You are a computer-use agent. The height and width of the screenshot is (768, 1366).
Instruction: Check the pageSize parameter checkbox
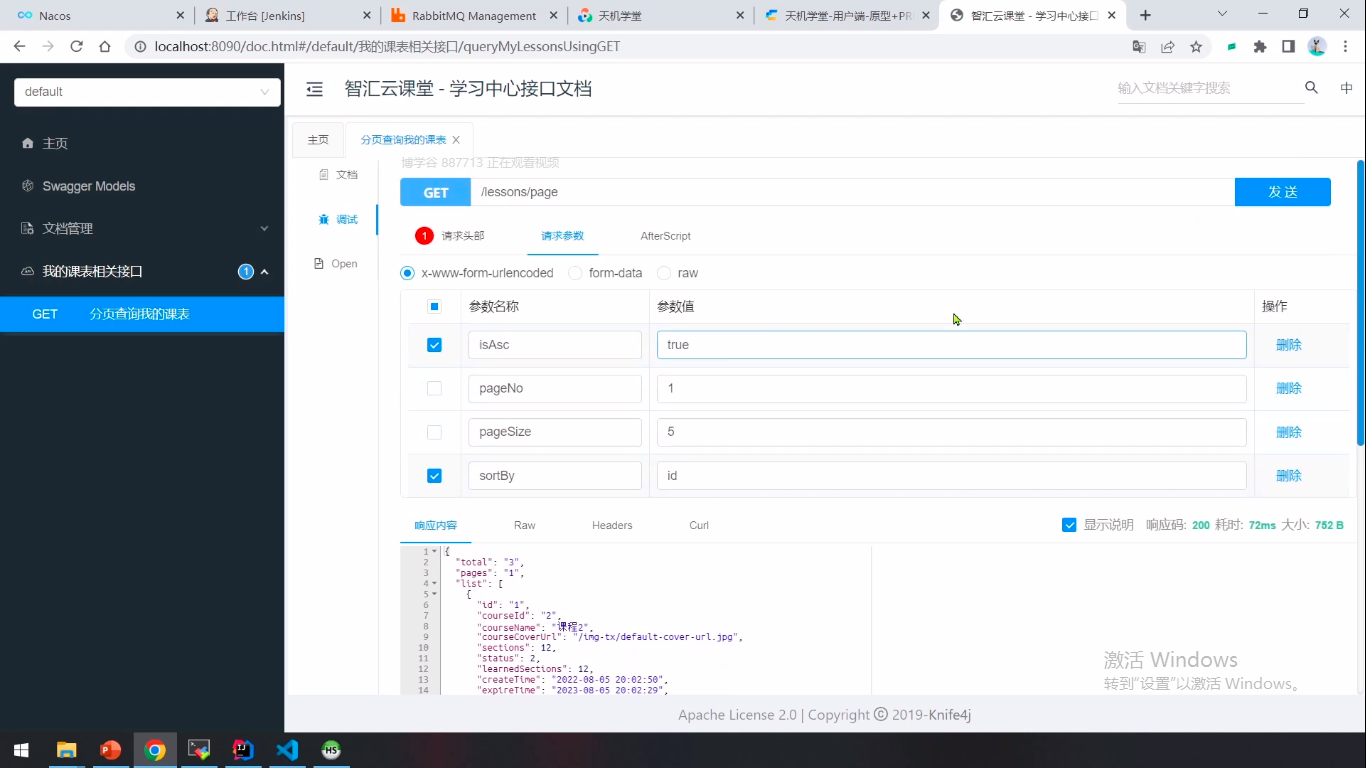coord(434,432)
